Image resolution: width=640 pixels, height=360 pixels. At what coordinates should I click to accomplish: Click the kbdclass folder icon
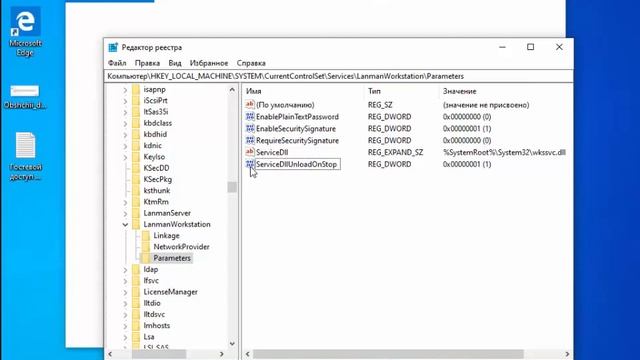point(136,123)
